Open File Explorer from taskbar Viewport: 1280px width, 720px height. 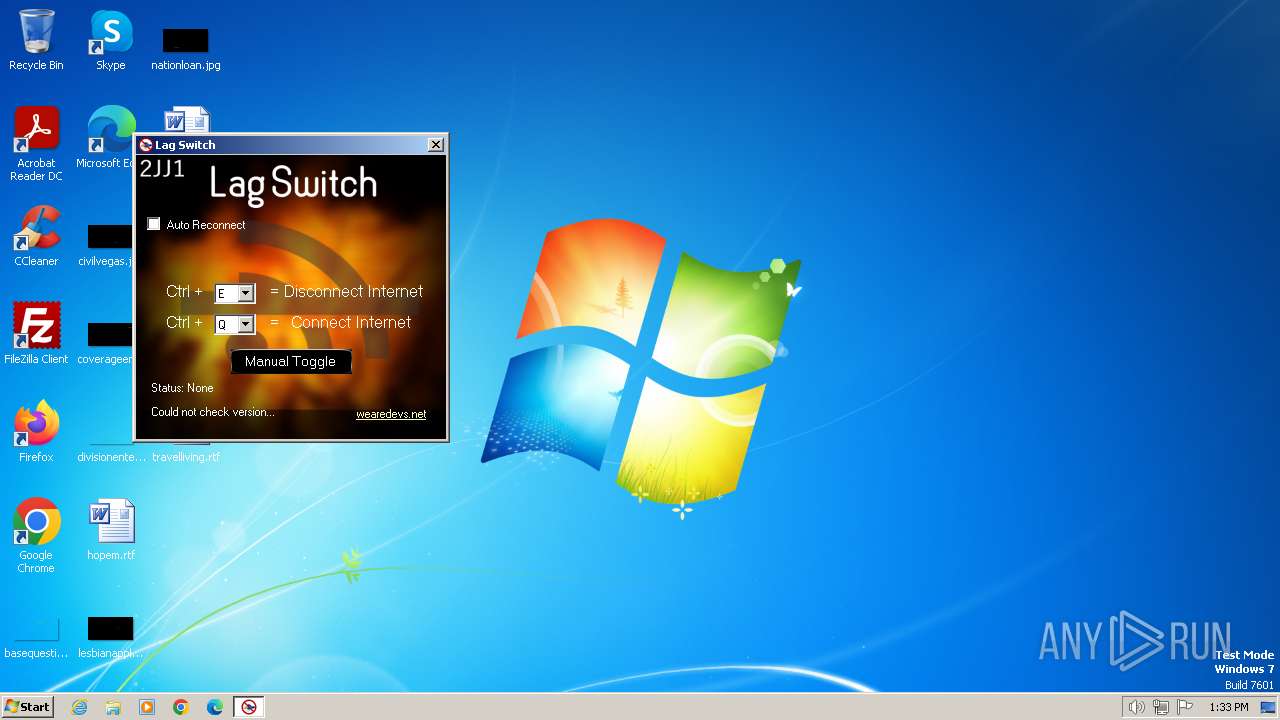[113, 707]
